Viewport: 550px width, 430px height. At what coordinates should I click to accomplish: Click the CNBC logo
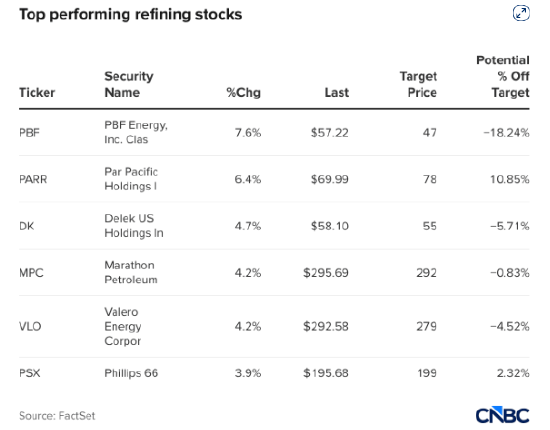point(502,416)
